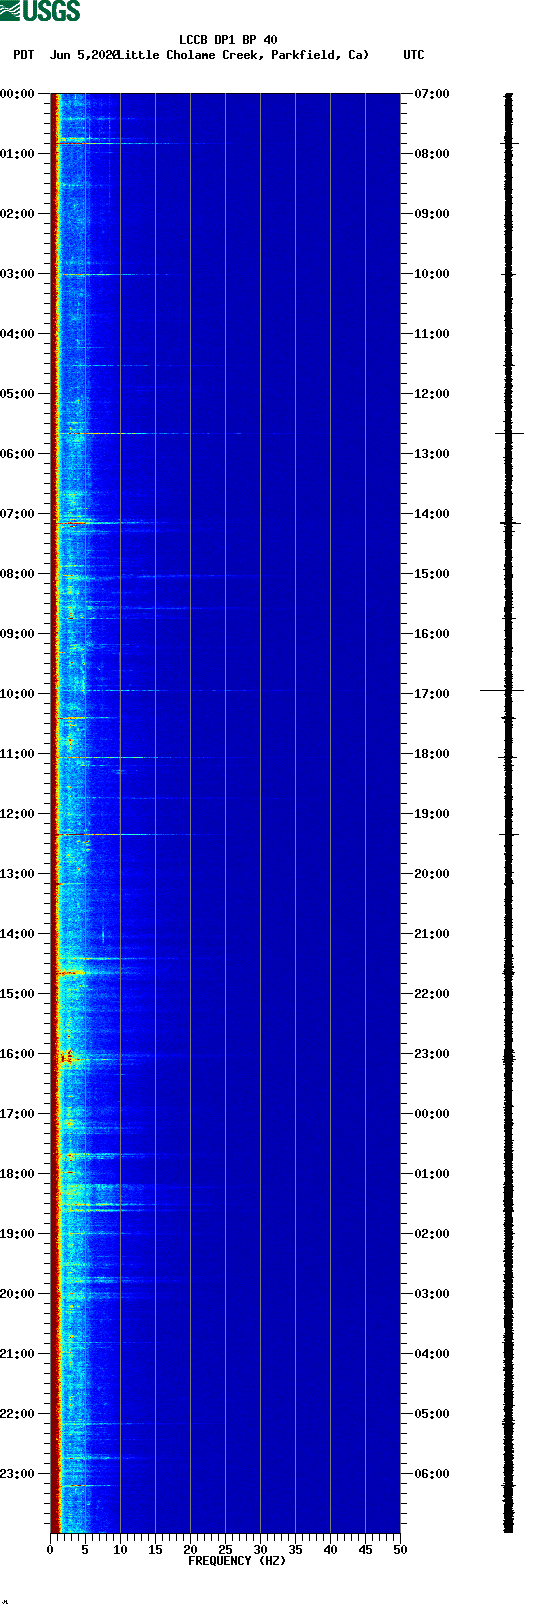This screenshot has width=552, height=1613.
Task: Click the 10:00 PDT time label on left axis
Action: pyautogui.click(x=18, y=694)
